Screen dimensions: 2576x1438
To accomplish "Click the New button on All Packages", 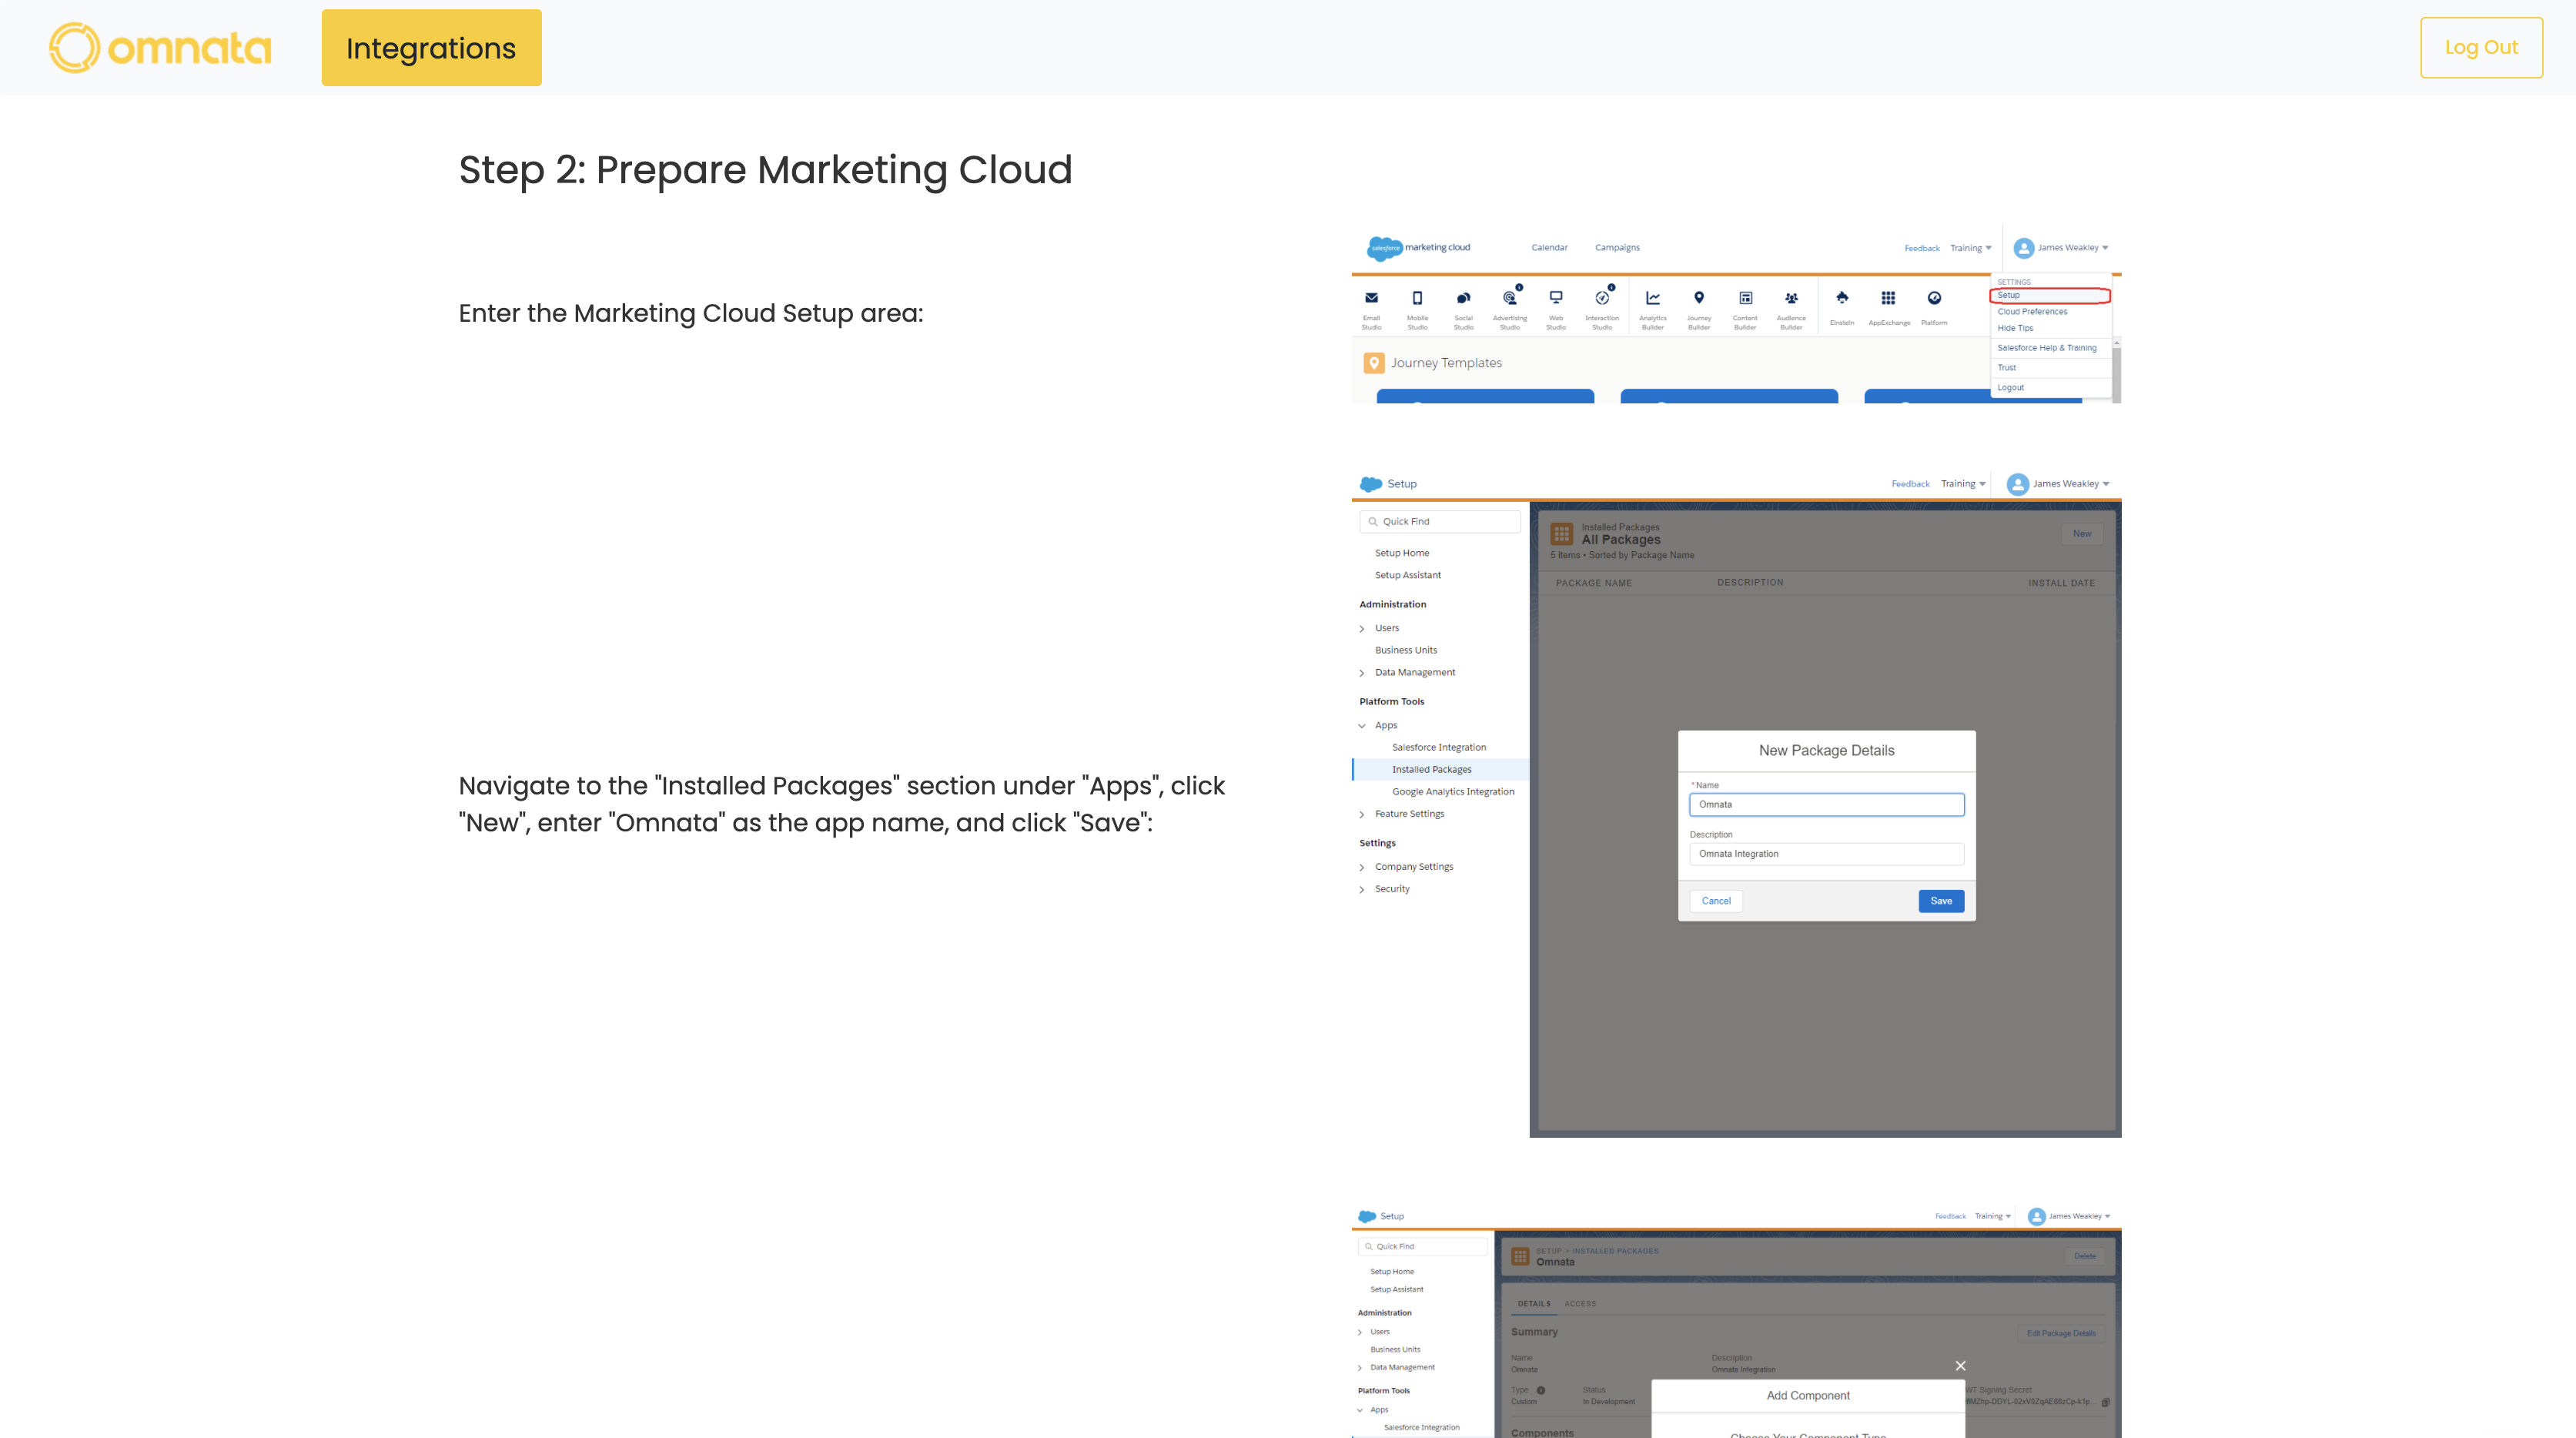I will [2082, 534].
